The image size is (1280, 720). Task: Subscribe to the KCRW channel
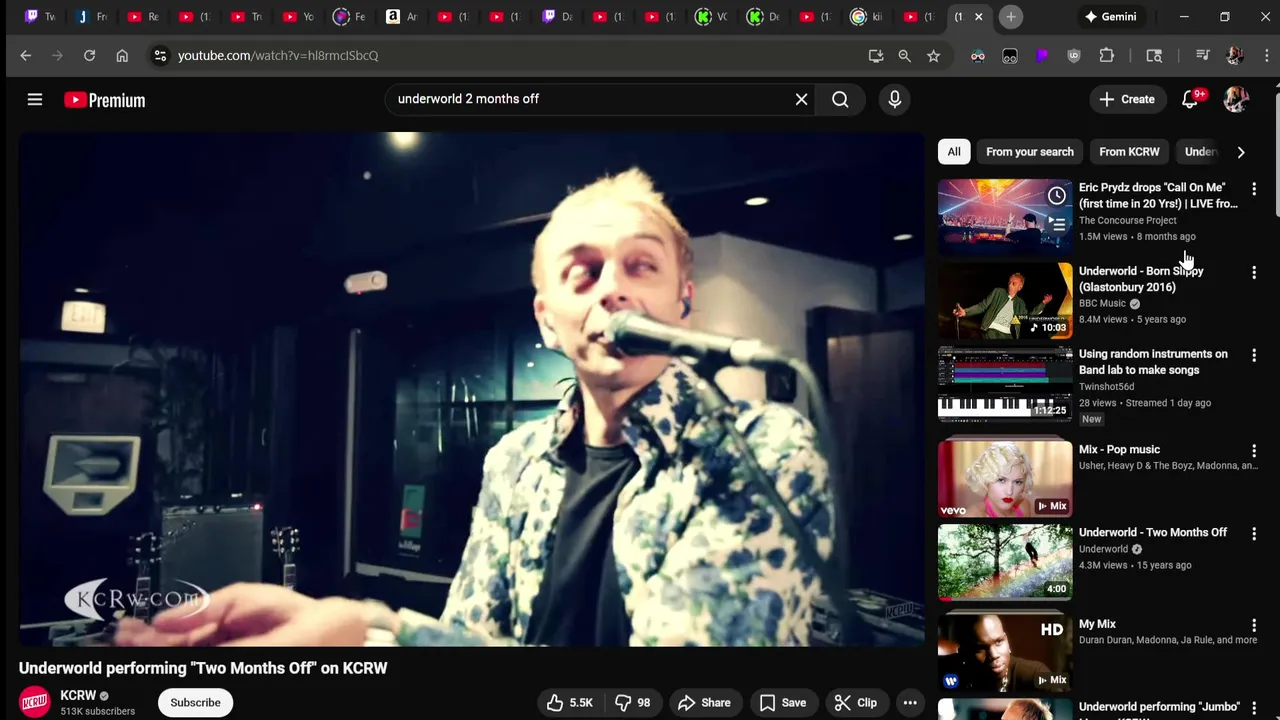(x=195, y=703)
